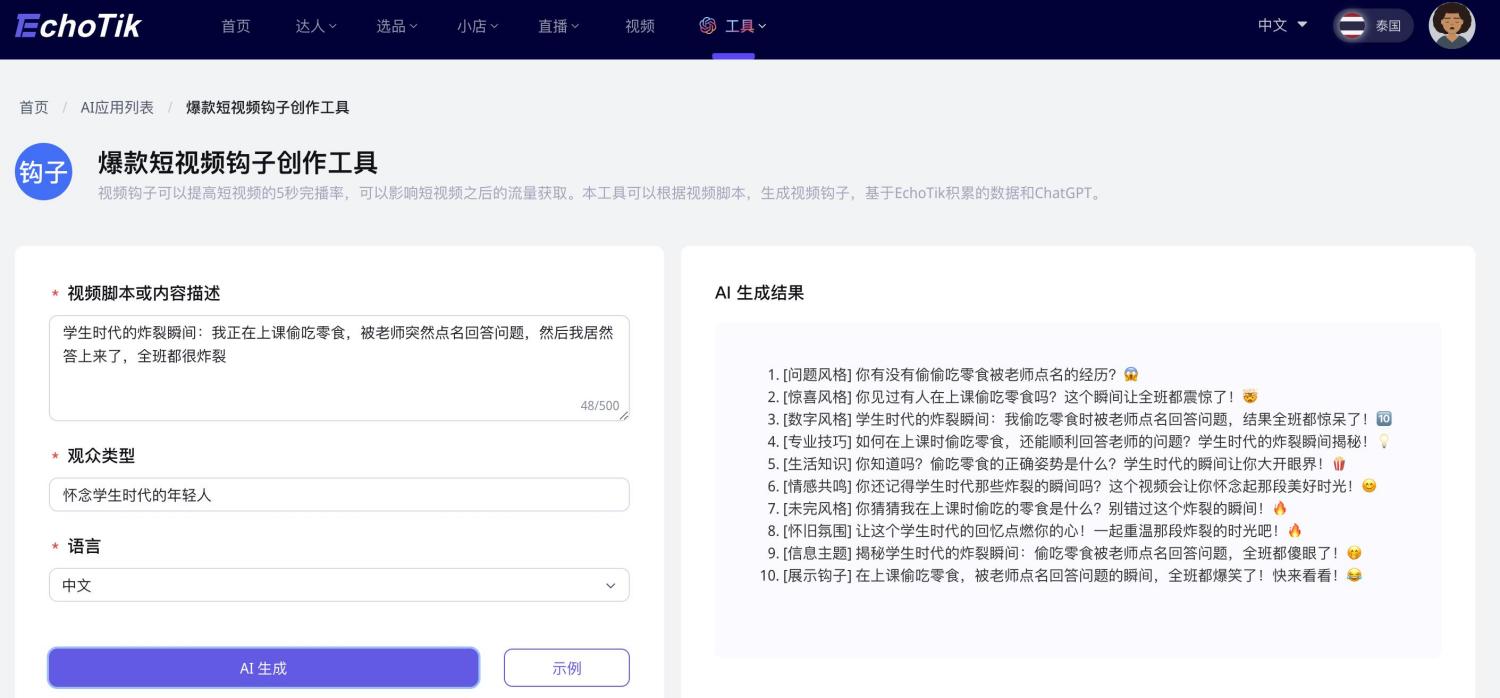Open the AI应用列表 breadcrumb link
Screen dimensions: 1500x698
(x=117, y=107)
